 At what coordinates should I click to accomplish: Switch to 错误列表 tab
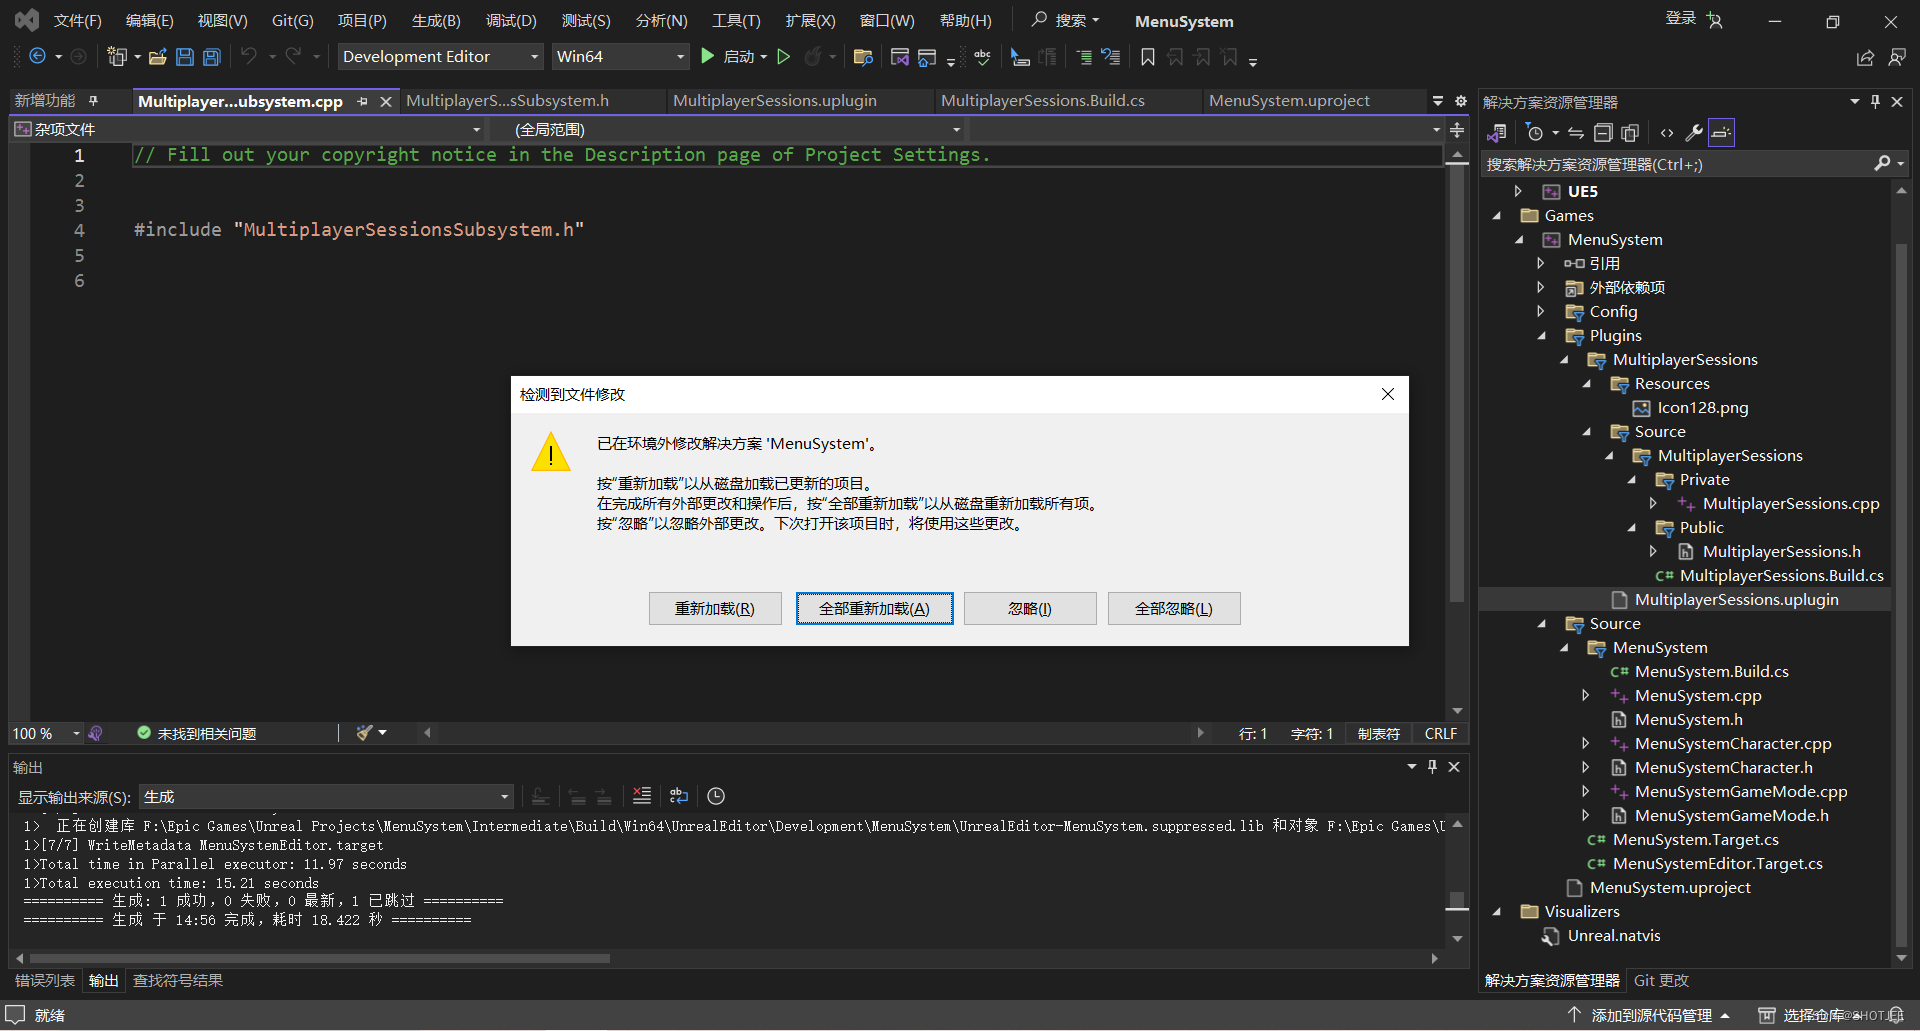click(x=45, y=981)
